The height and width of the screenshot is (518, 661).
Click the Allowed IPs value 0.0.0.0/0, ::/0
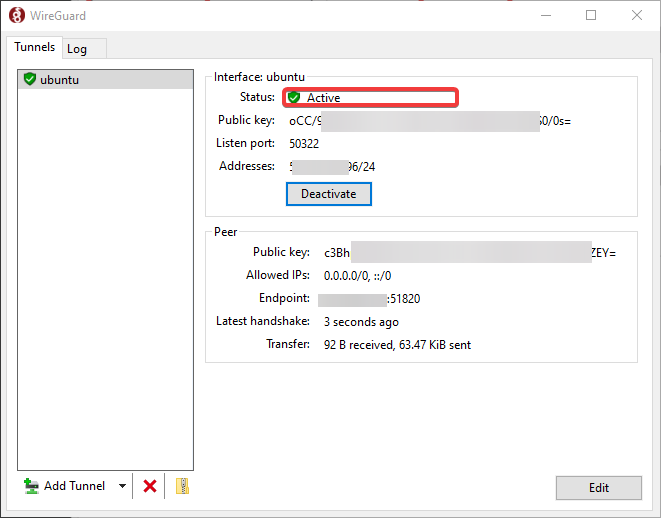coord(357,276)
